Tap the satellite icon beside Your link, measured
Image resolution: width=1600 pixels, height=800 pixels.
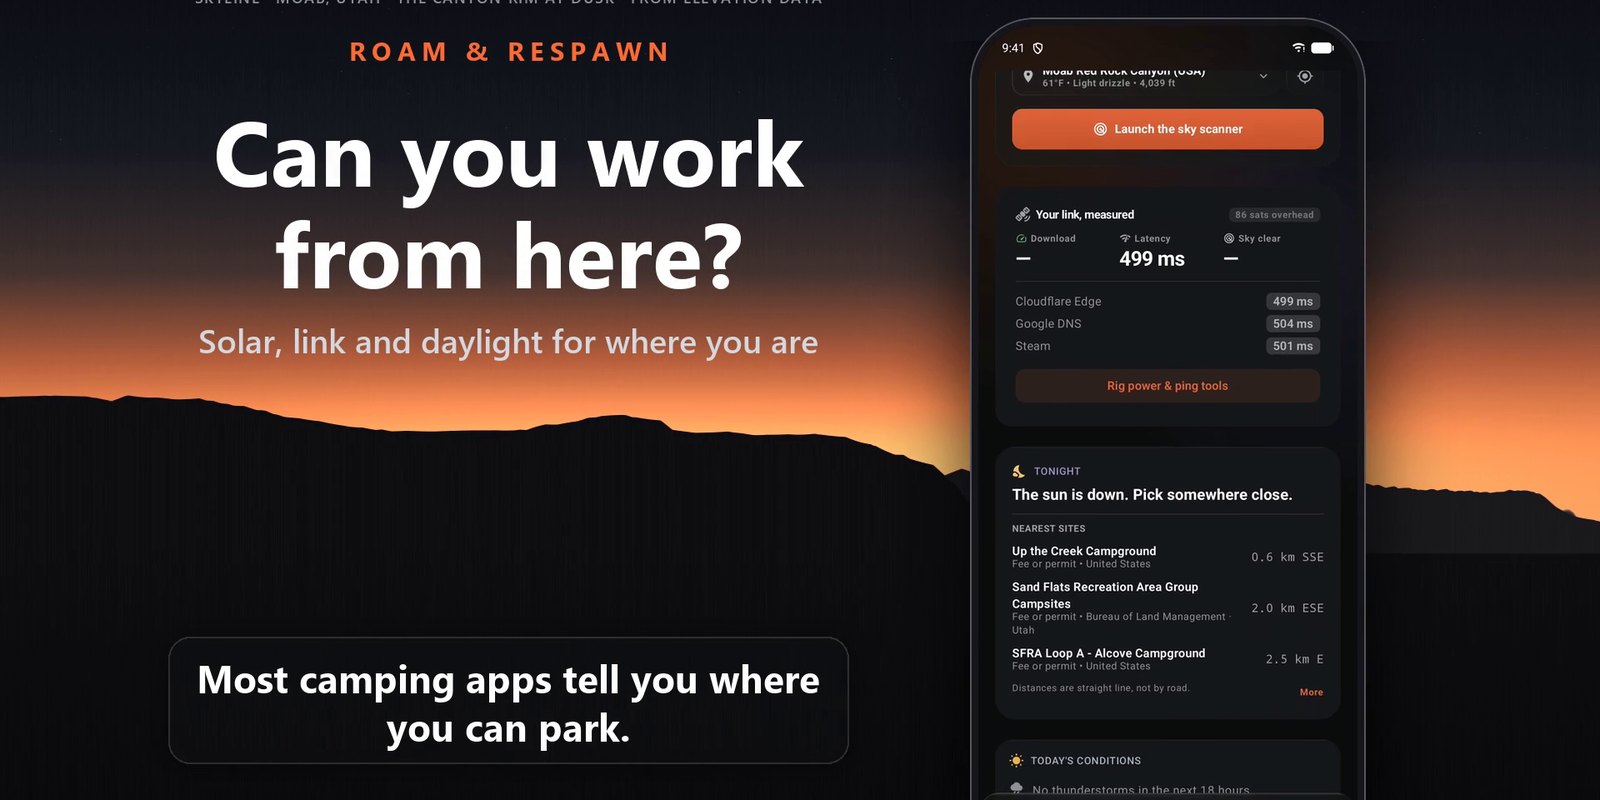tap(1023, 215)
